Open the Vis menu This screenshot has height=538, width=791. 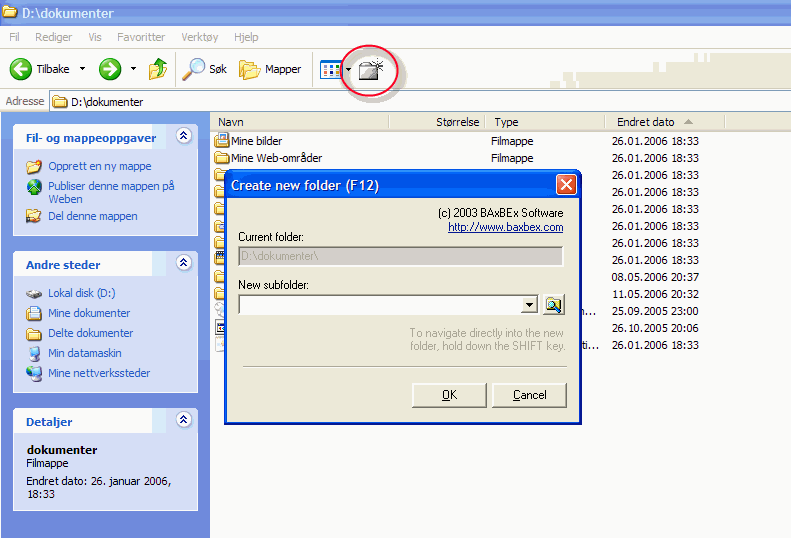[95, 37]
